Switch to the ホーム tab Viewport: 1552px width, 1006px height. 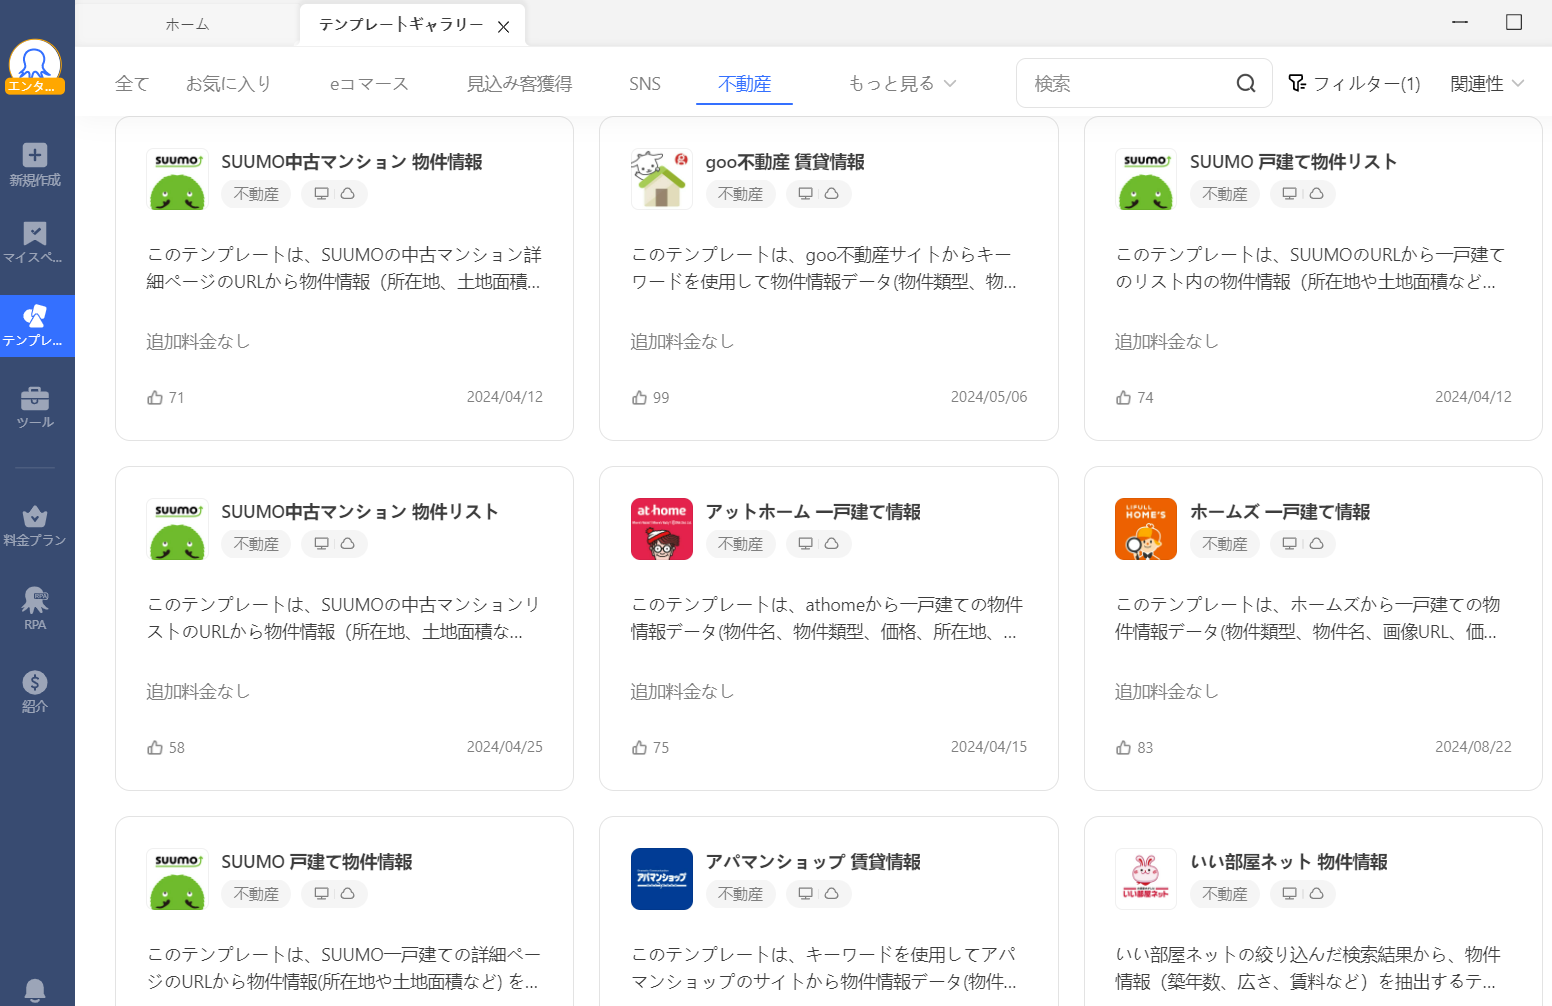tap(186, 24)
